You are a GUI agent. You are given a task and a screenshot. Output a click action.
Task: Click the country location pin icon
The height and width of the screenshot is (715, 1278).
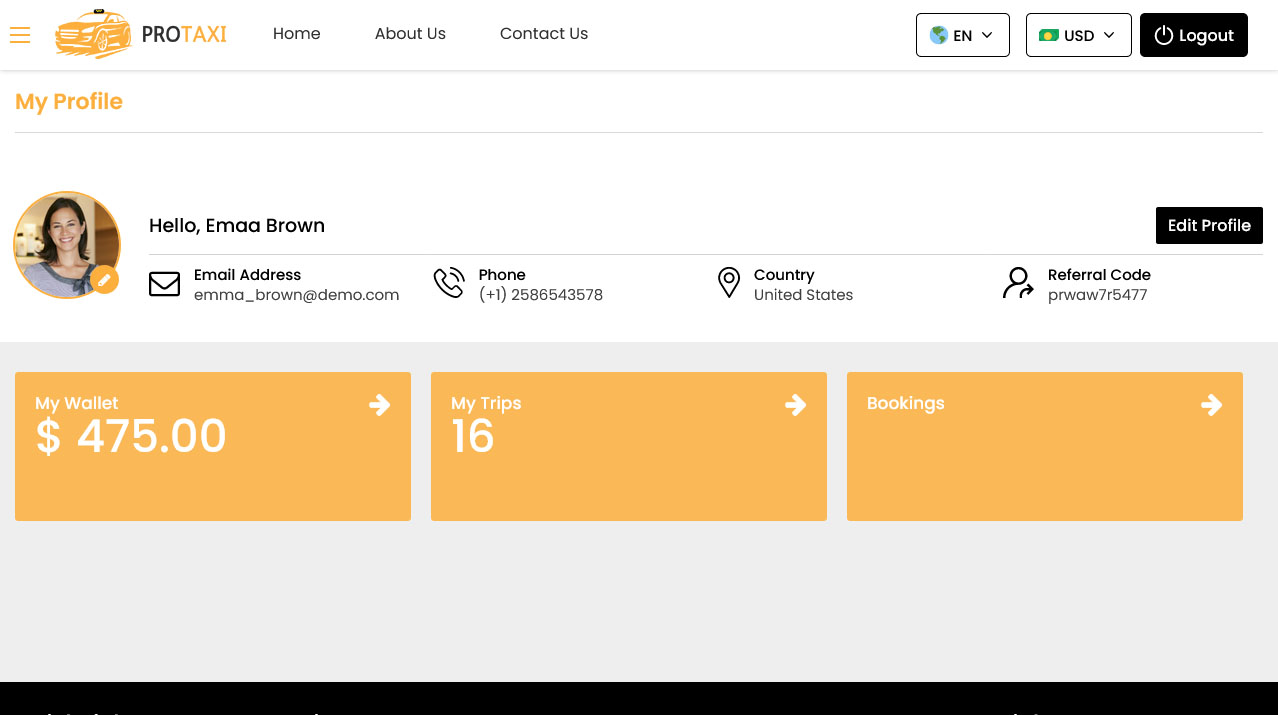click(x=729, y=283)
